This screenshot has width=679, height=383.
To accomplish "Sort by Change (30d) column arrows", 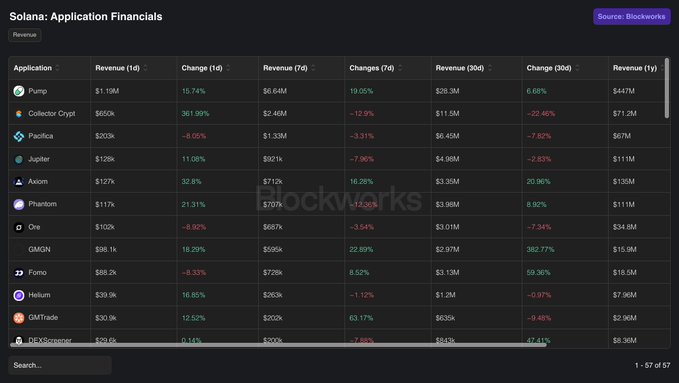I will (577, 68).
